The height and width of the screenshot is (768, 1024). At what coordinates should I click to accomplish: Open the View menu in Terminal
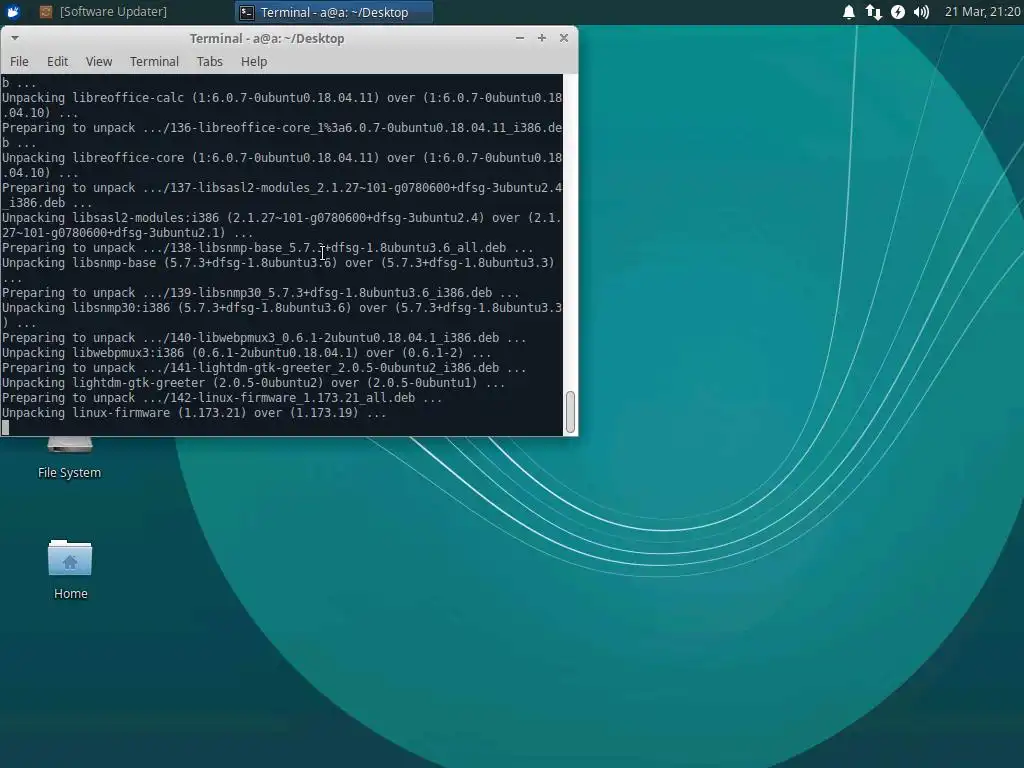(x=99, y=61)
